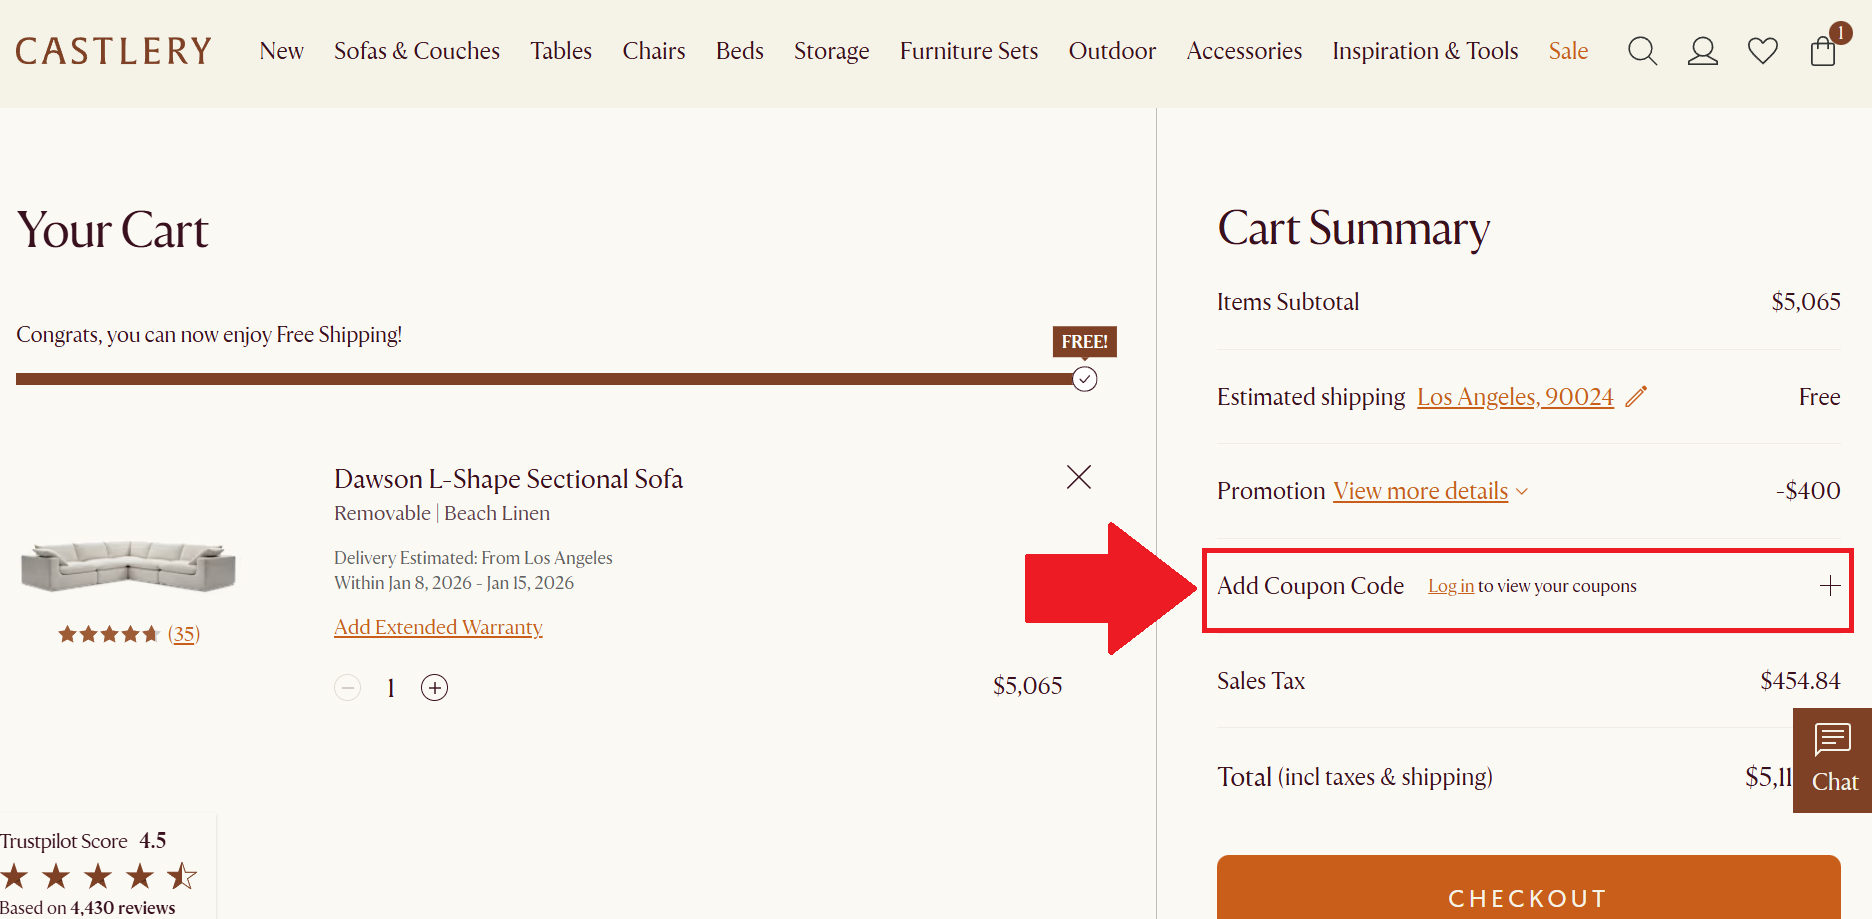Expand the Add Coupon Code section

[x=1831, y=585]
